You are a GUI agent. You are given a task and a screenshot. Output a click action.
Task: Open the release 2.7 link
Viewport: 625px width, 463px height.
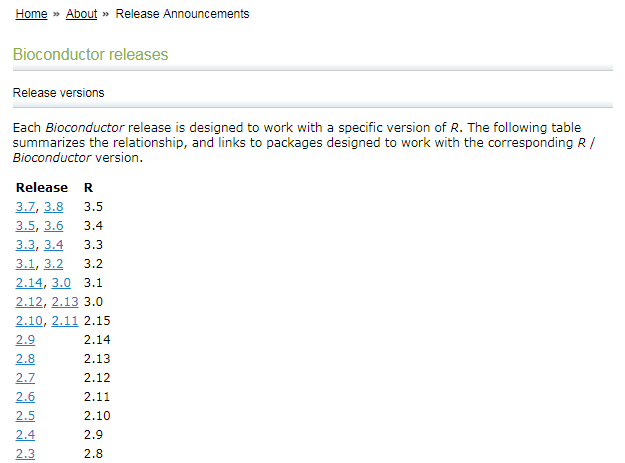pos(26,378)
